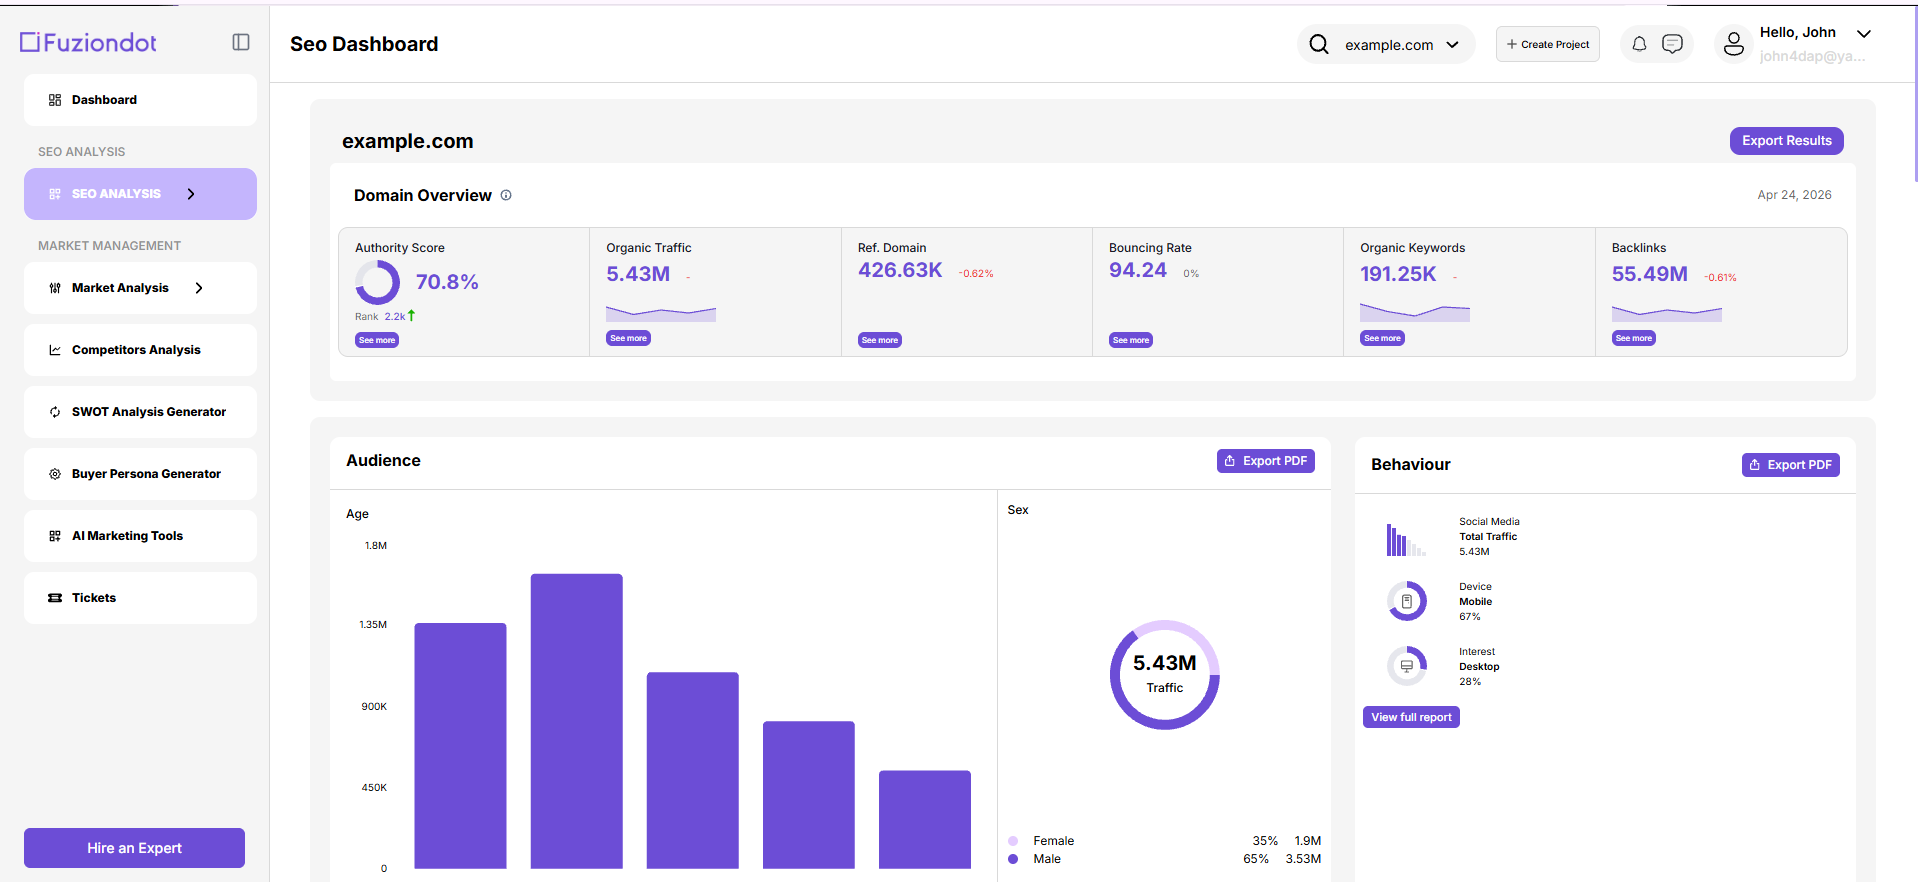Screen dimensions: 1918x882
Task: Click the Hire an Expert button
Action: point(134,848)
